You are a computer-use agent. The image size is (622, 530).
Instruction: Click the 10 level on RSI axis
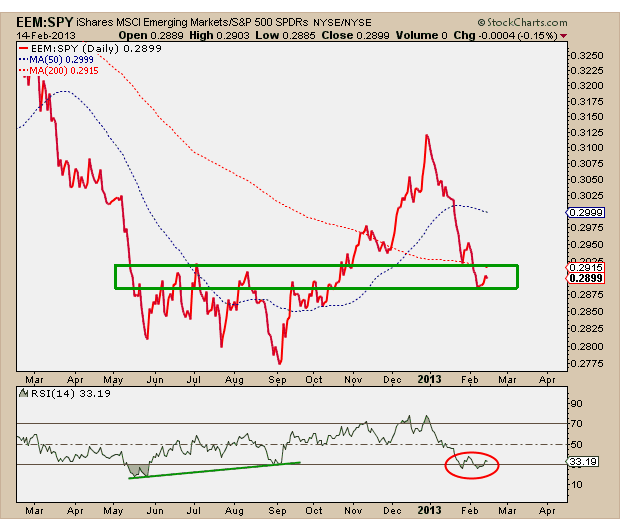coord(576,484)
